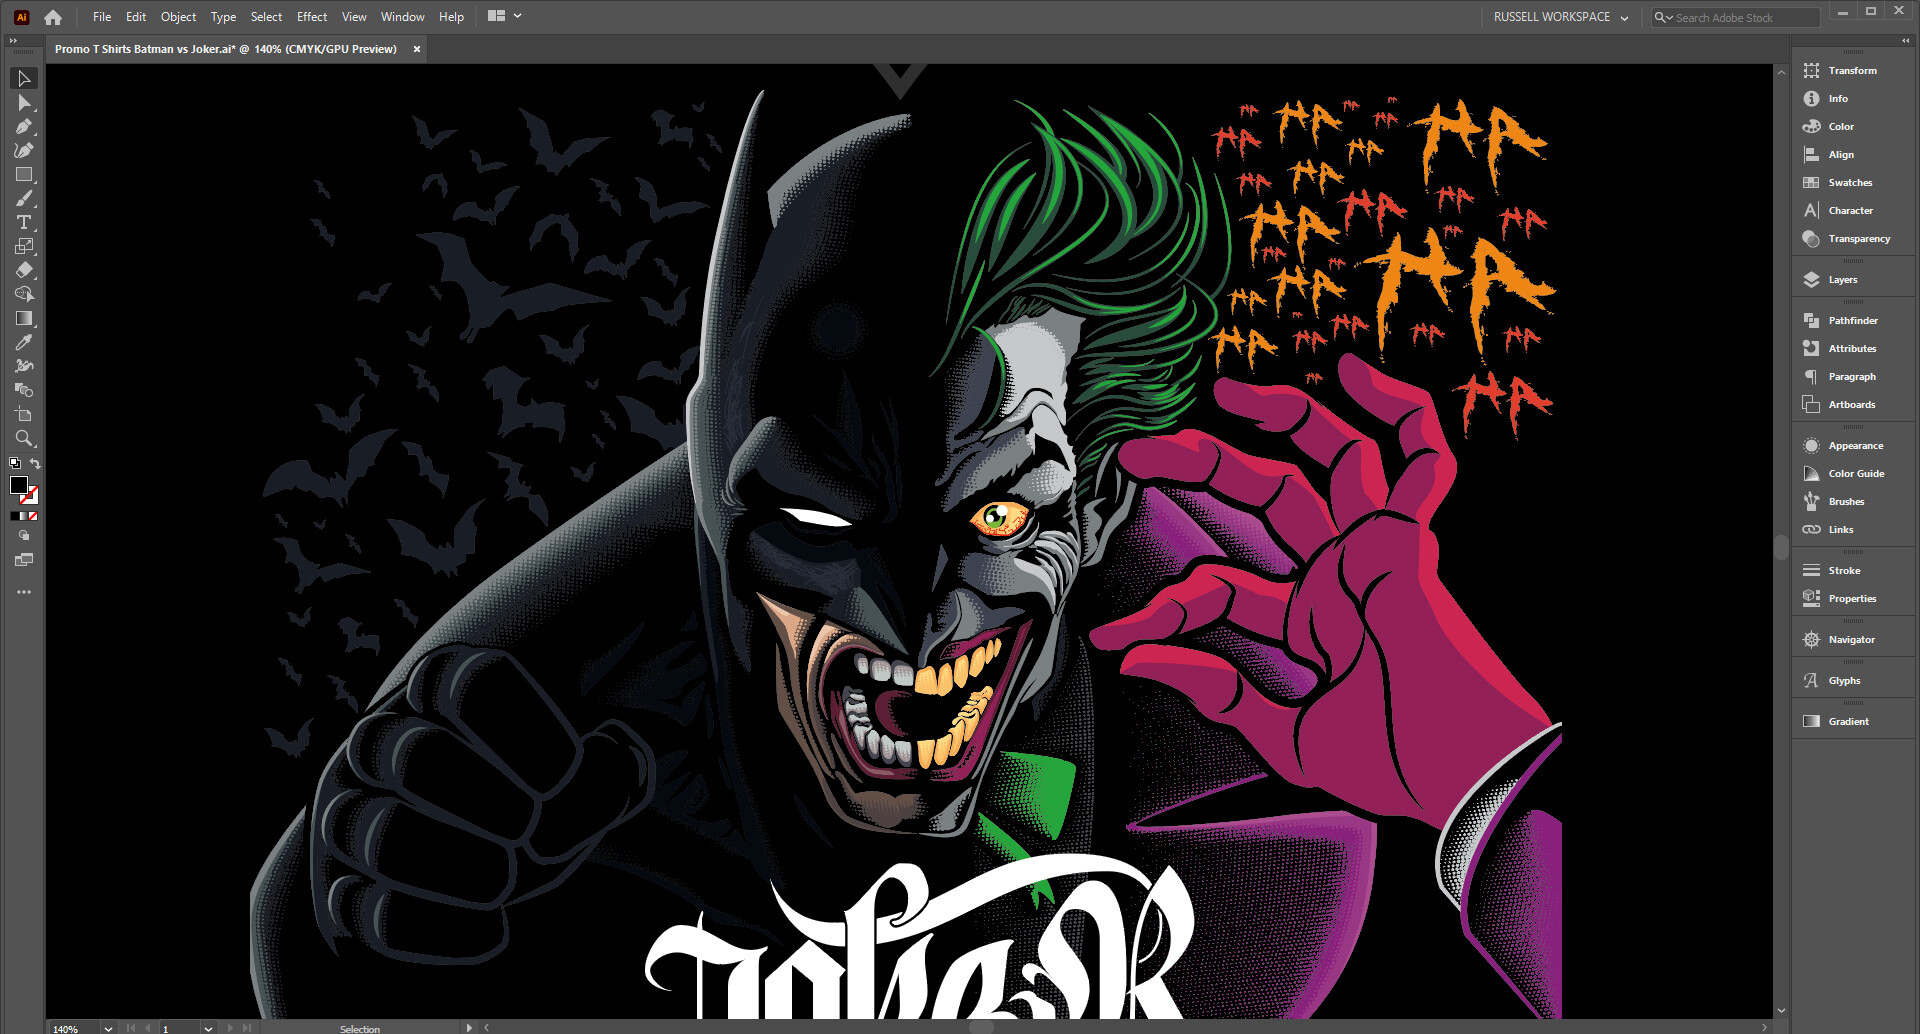
Task: Select the Type tool
Action: (22, 222)
